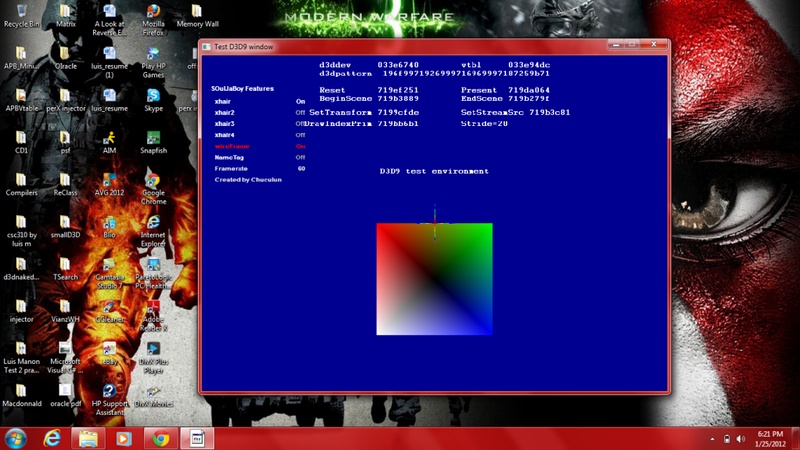This screenshot has height=450, width=800.
Task: Open the volume control in tray
Action: click(741, 439)
